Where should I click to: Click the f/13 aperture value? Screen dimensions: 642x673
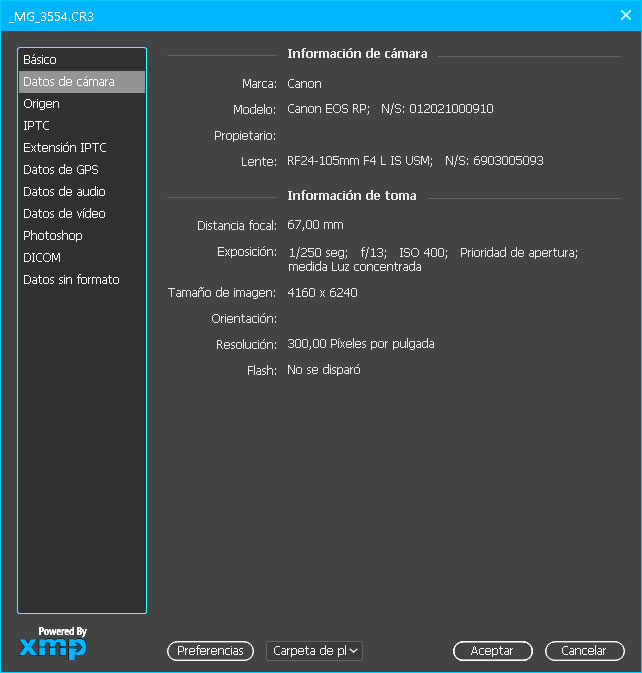[x=373, y=252]
